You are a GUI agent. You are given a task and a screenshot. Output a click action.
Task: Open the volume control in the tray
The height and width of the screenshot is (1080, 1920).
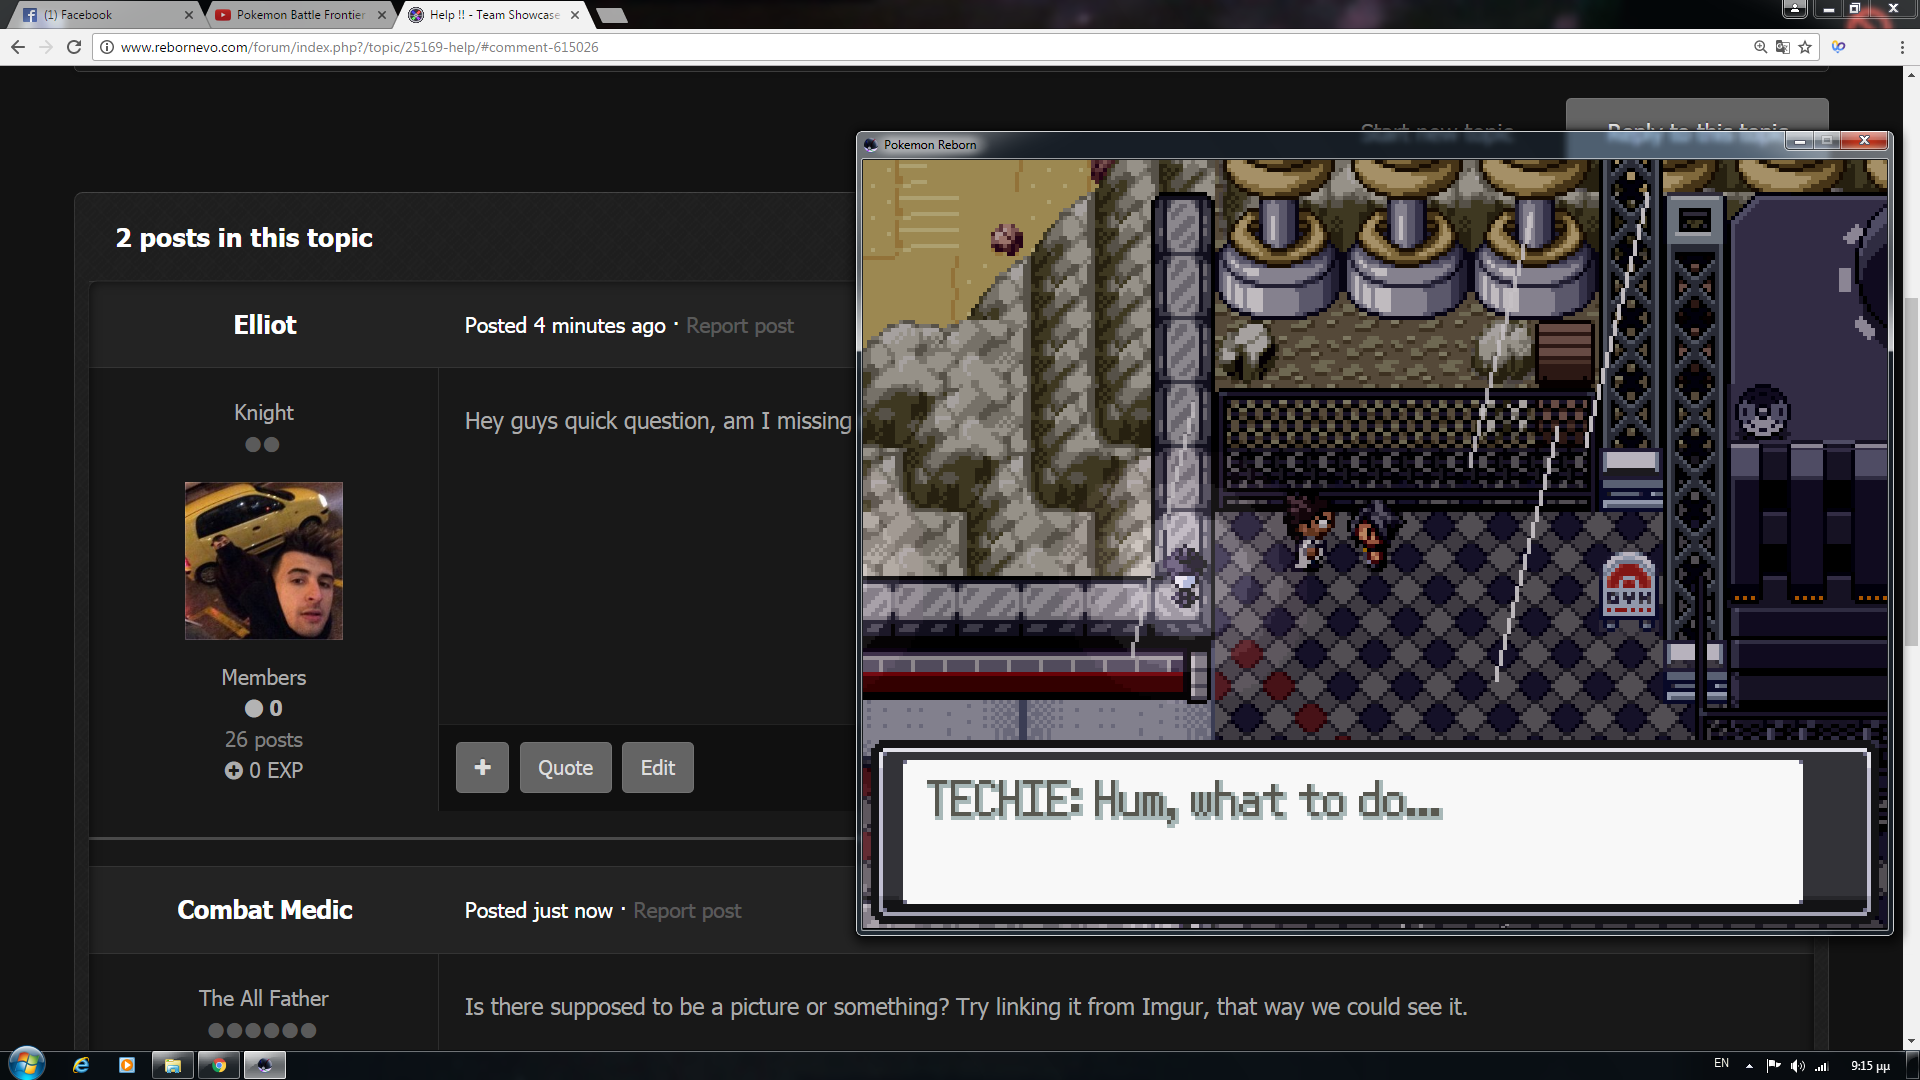pyautogui.click(x=1797, y=1066)
